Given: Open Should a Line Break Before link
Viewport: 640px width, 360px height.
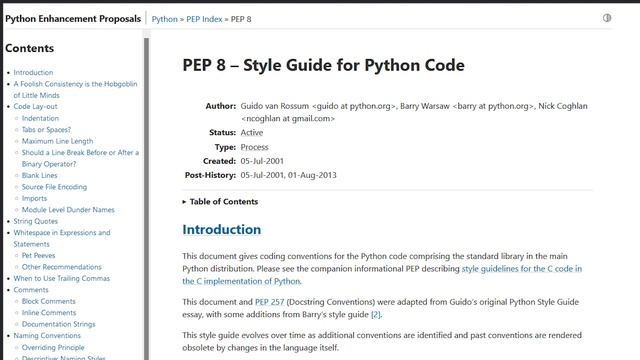Looking at the screenshot, I should coord(80,158).
